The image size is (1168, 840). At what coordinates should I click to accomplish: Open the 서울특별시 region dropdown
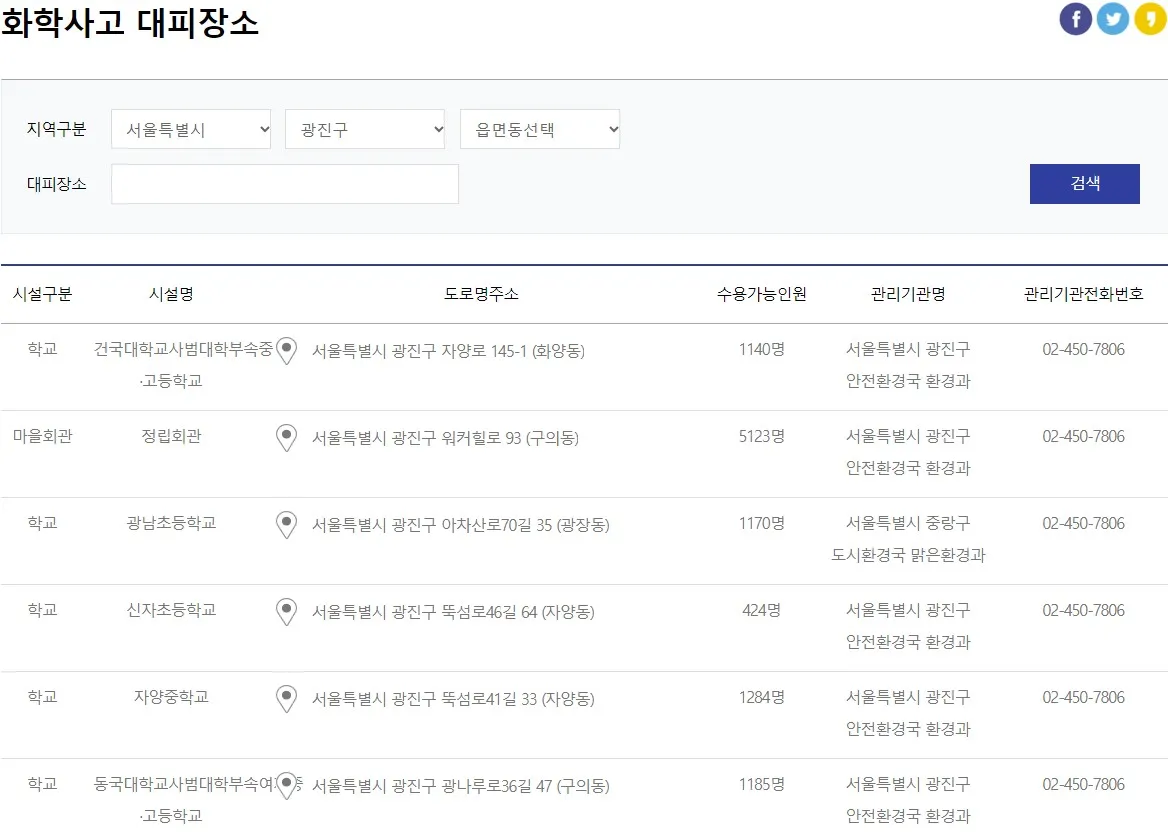tap(190, 128)
